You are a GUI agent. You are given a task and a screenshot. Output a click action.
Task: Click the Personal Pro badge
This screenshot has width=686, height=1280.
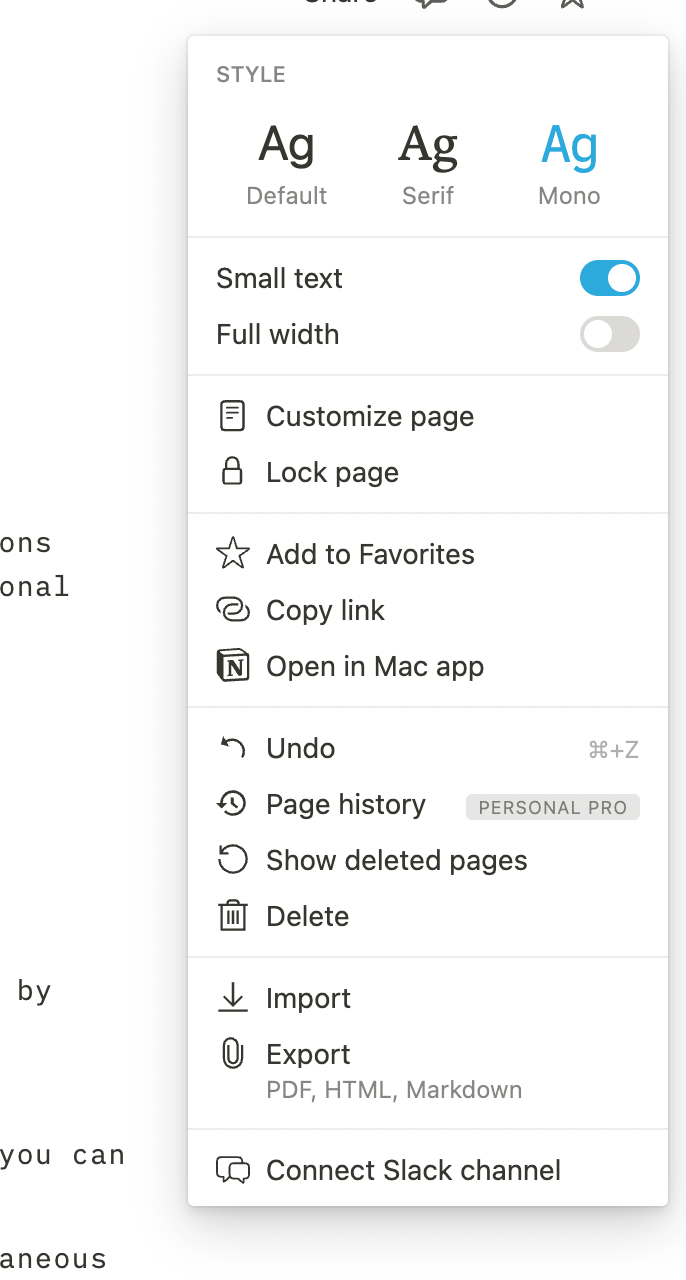tap(553, 807)
